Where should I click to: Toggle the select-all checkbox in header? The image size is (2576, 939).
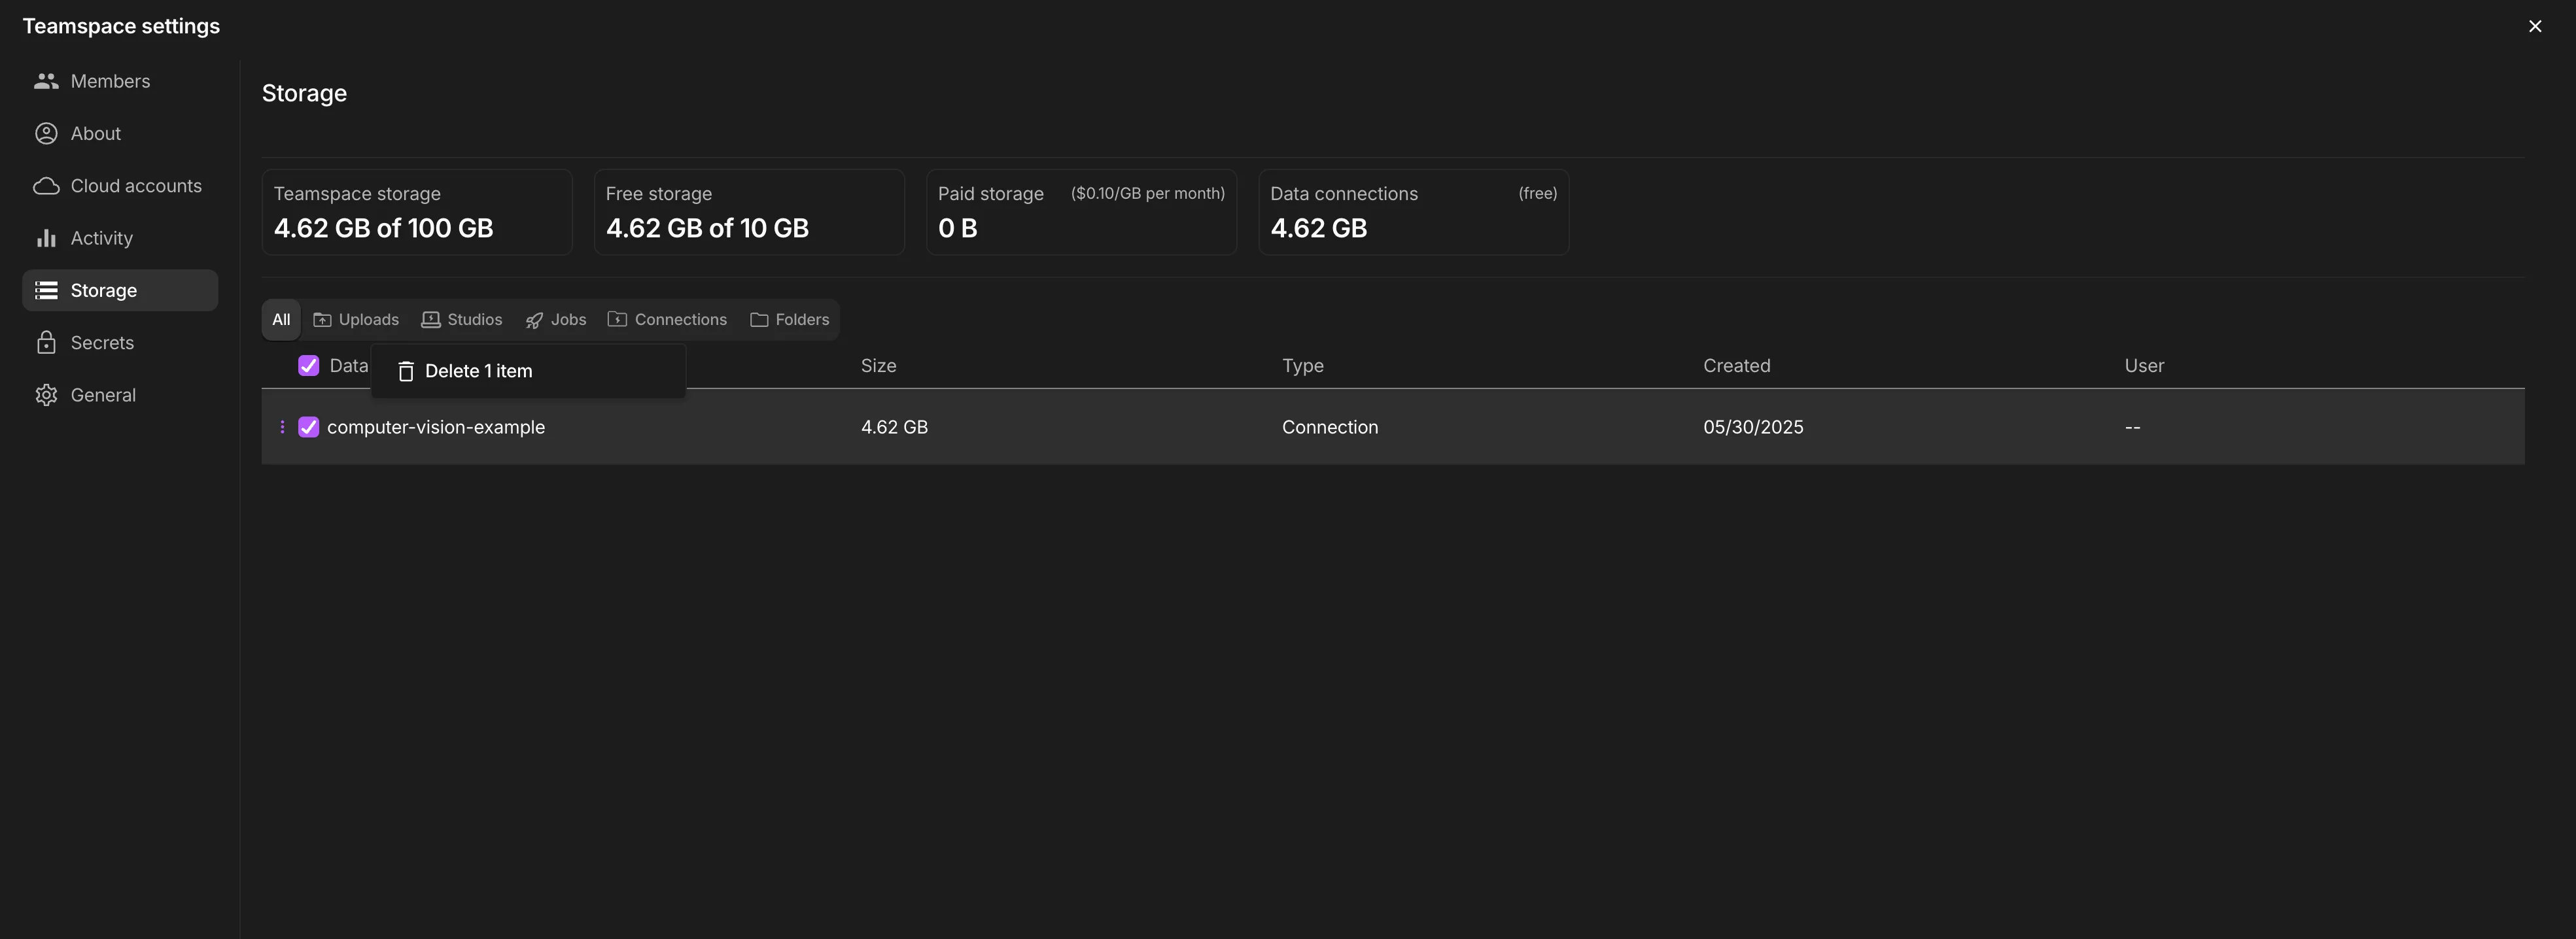308,366
